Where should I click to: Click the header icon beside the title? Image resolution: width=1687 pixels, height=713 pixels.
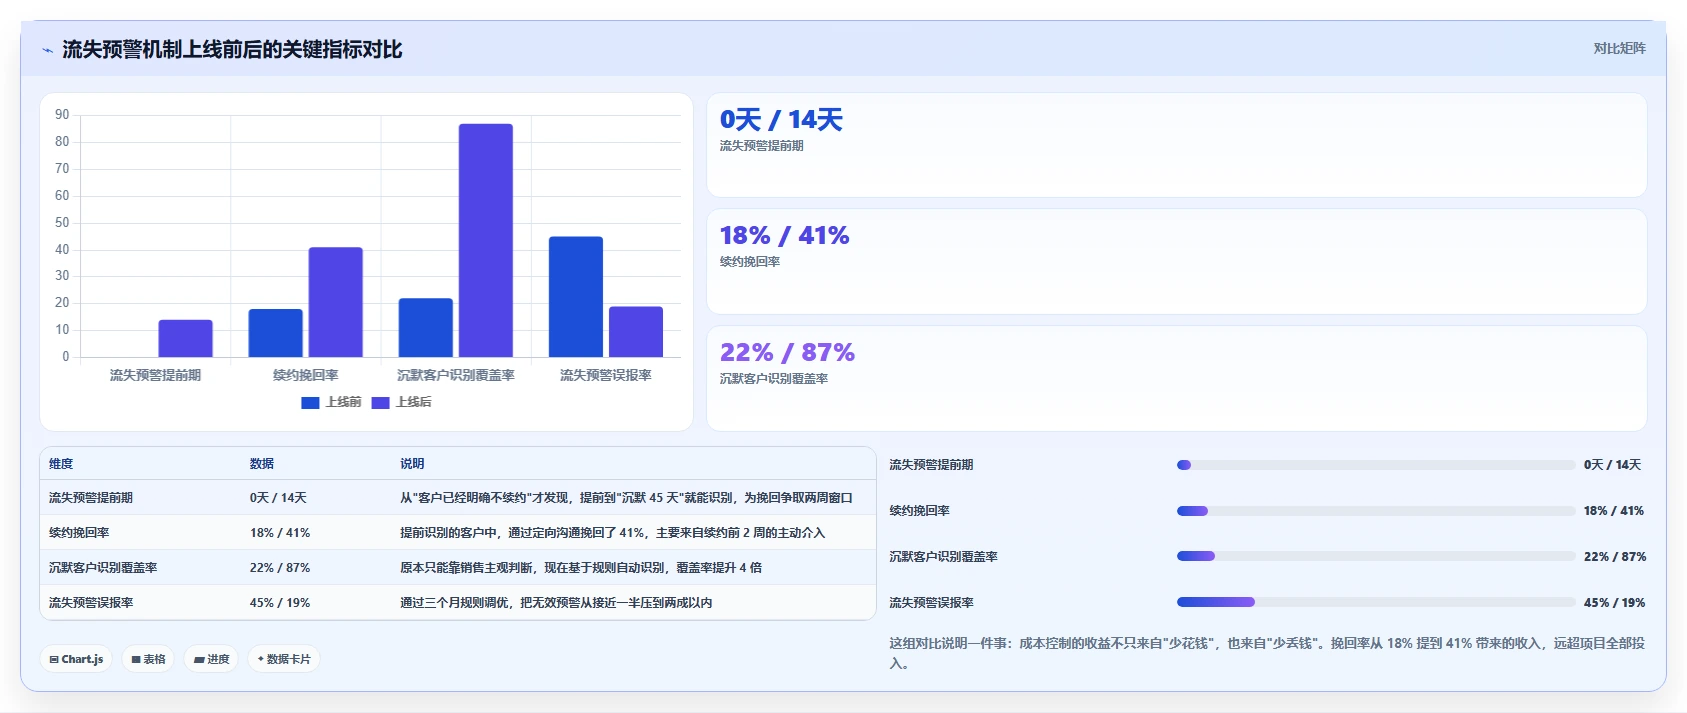(x=47, y=50)
